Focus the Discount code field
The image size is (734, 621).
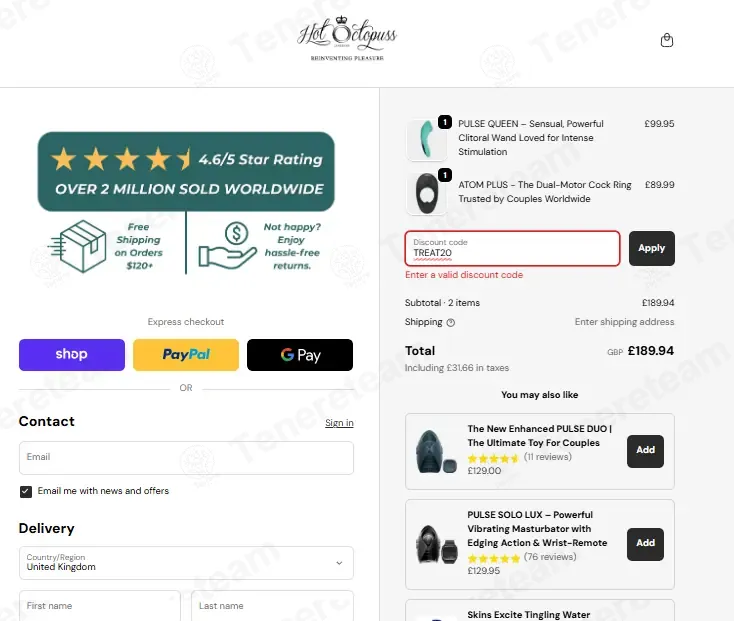click(x=513, y=248)
